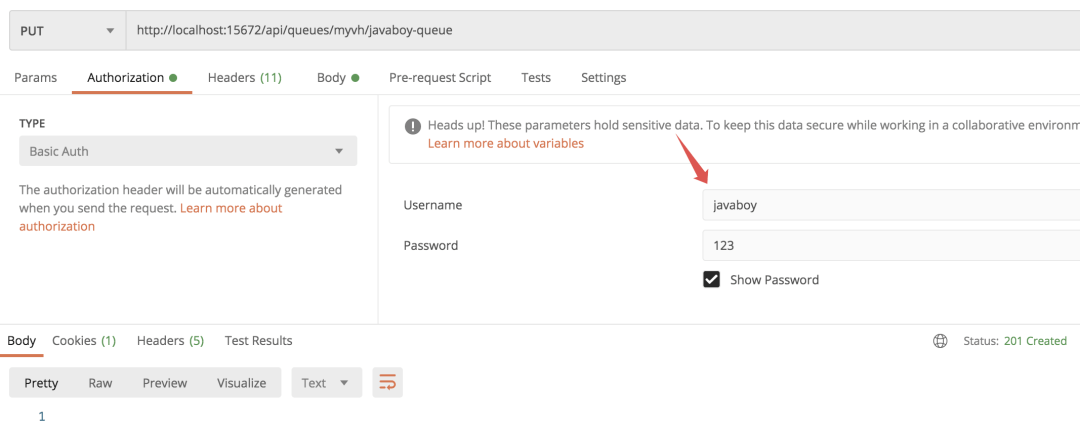Image resolution: width=1080 pixels, height=433 pixels.
Task: Toggle the wrap lines icon button
Action: [x=388, y=383]
